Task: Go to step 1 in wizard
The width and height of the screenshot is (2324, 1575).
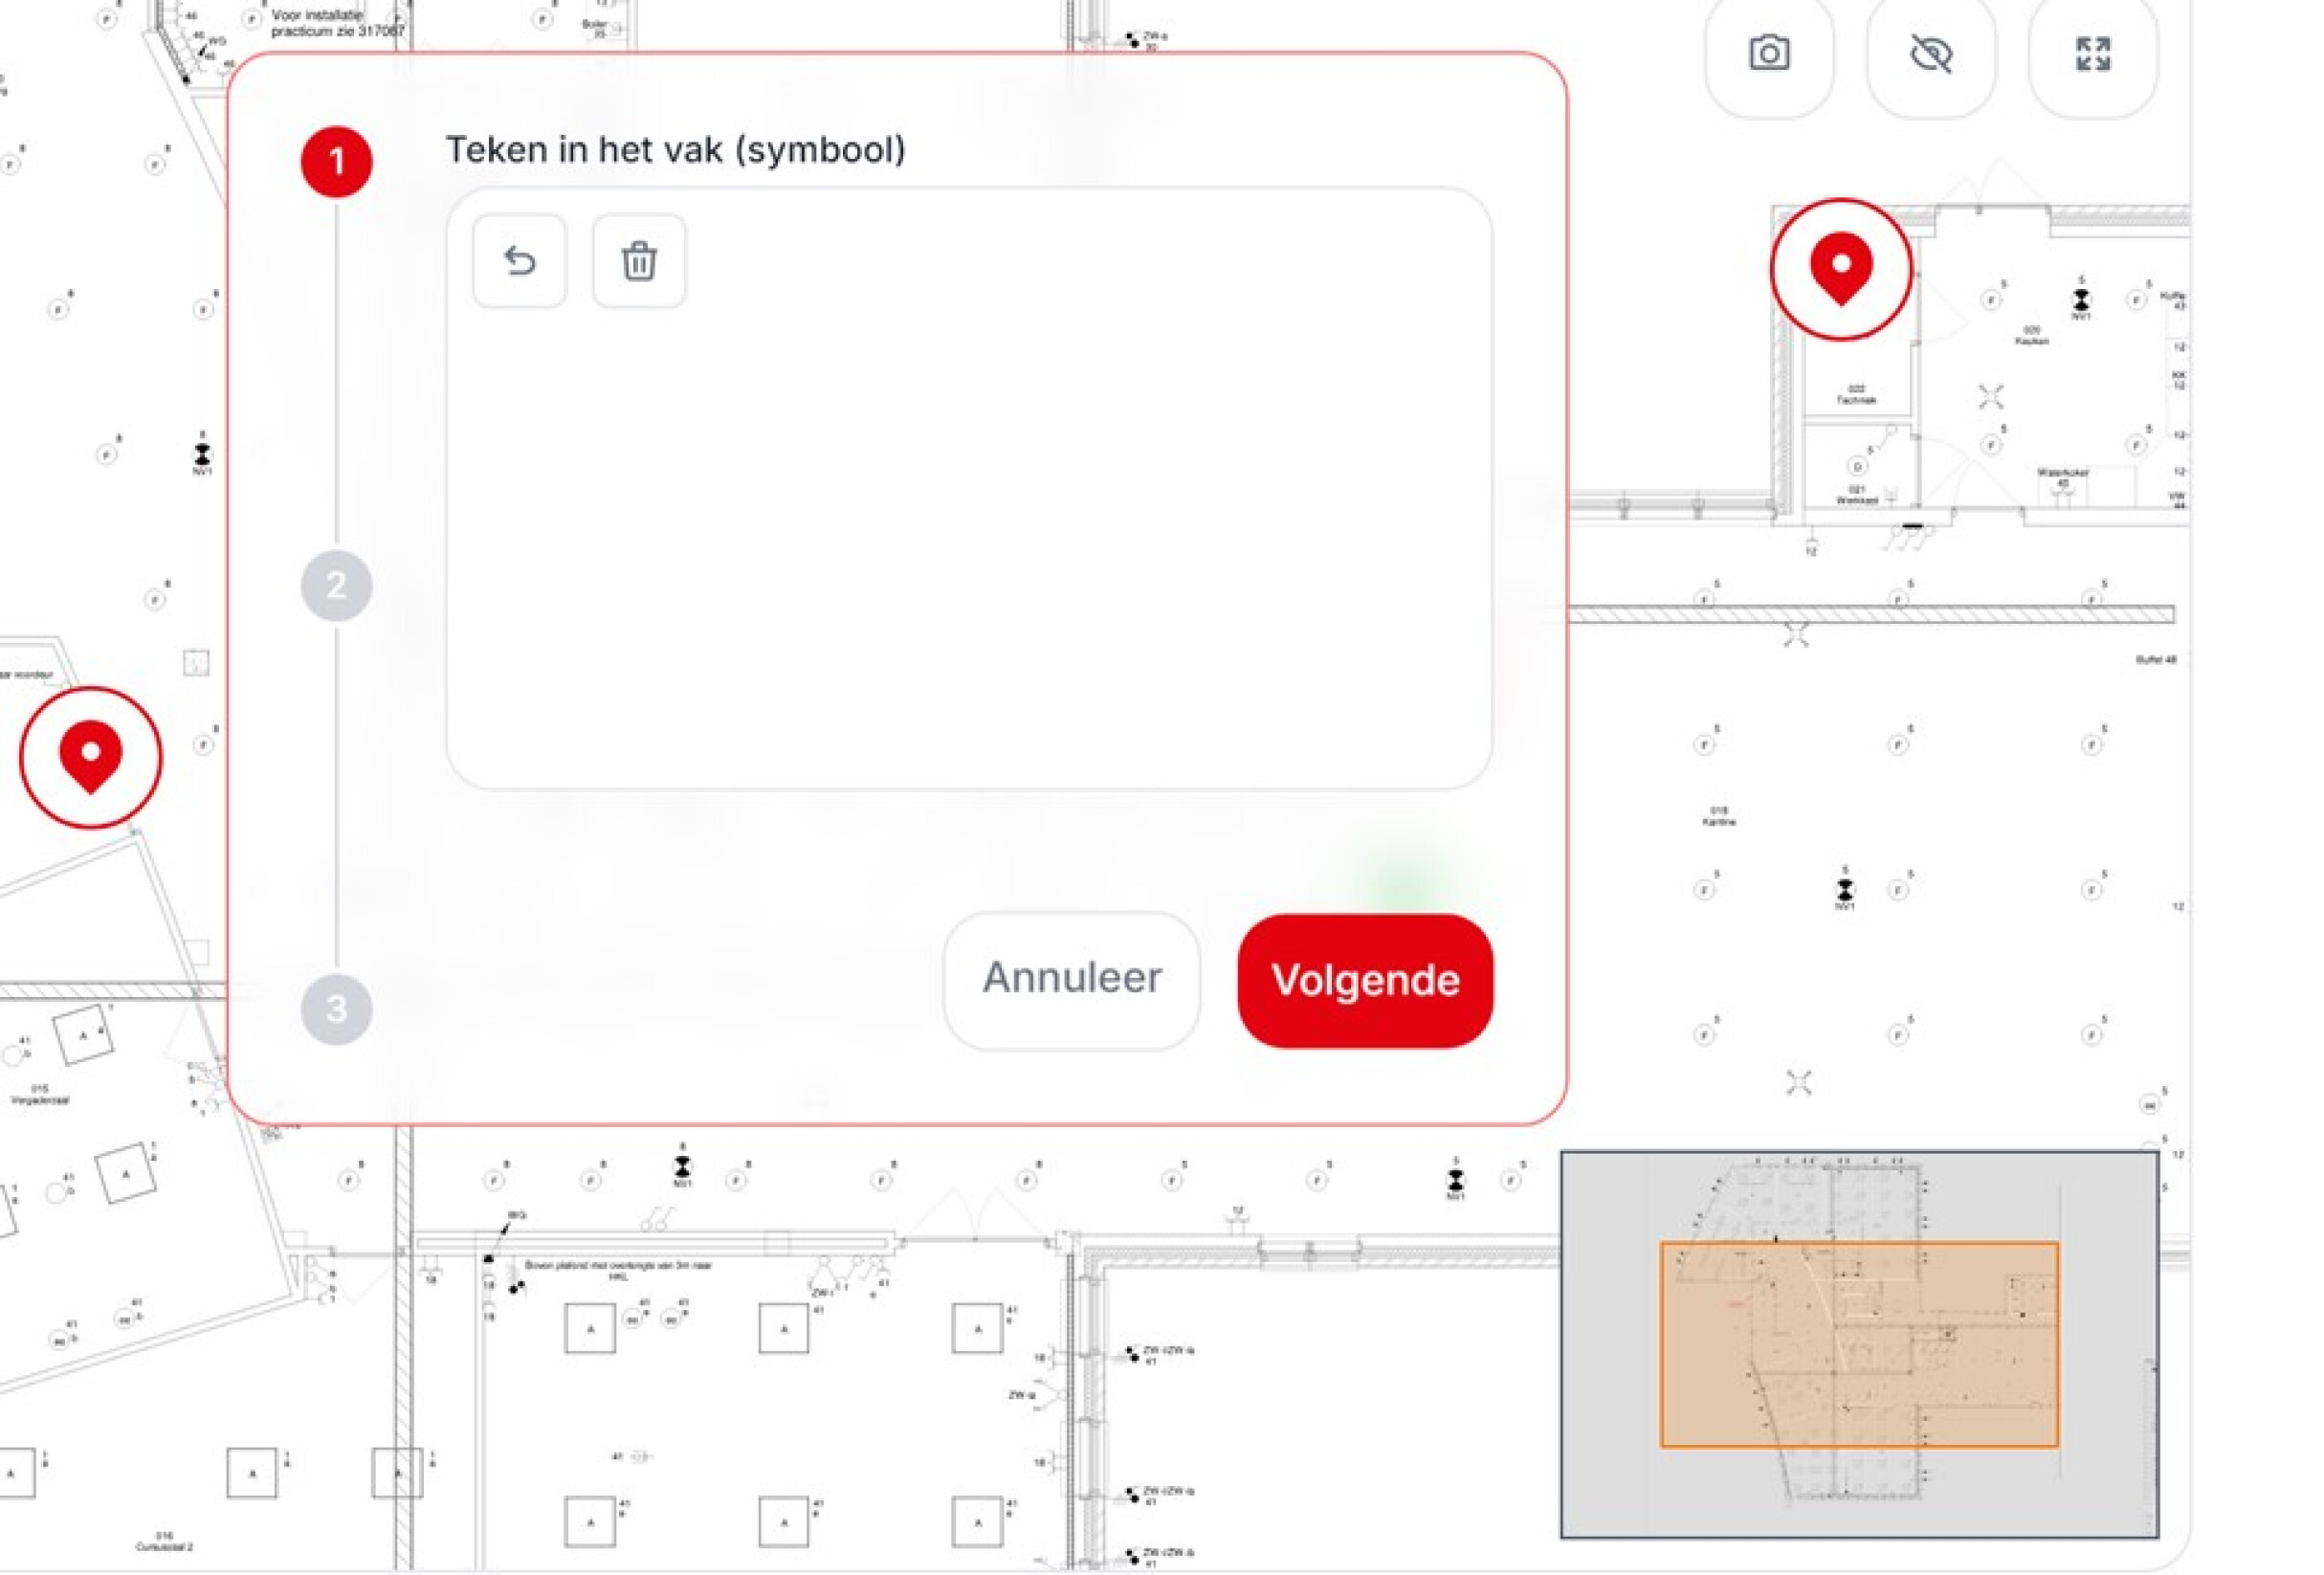Action: 337,162
